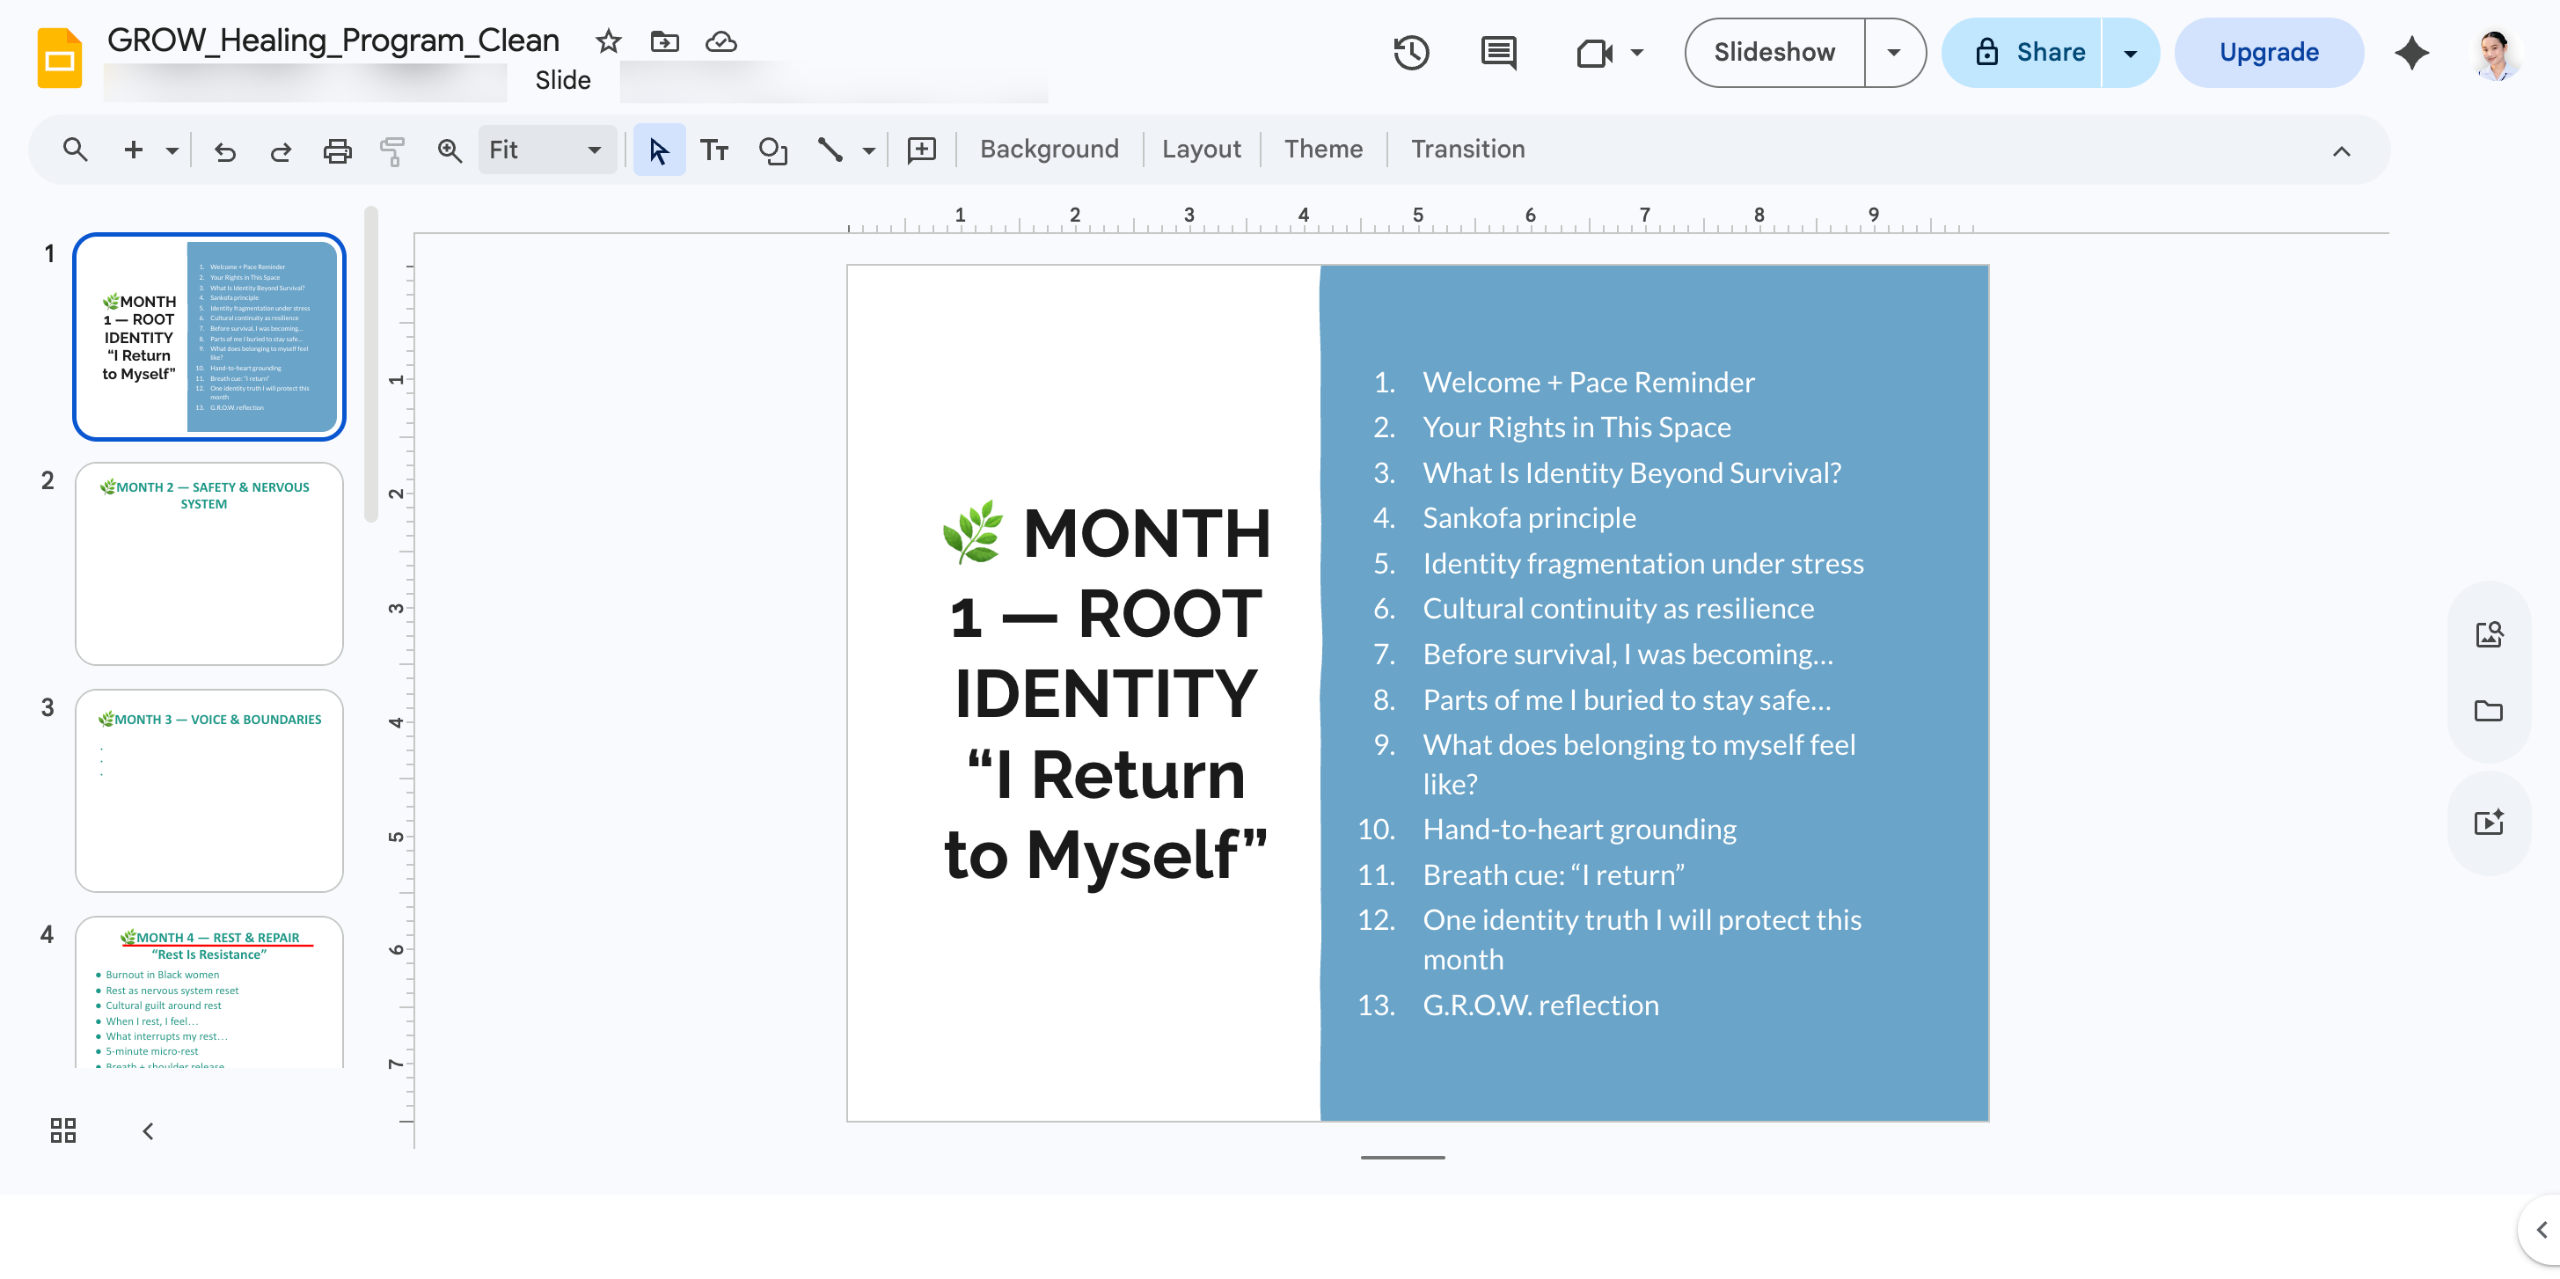Click the Background button
The width and height of the screenshot is (2560, 1279).
coord(1049,149)
